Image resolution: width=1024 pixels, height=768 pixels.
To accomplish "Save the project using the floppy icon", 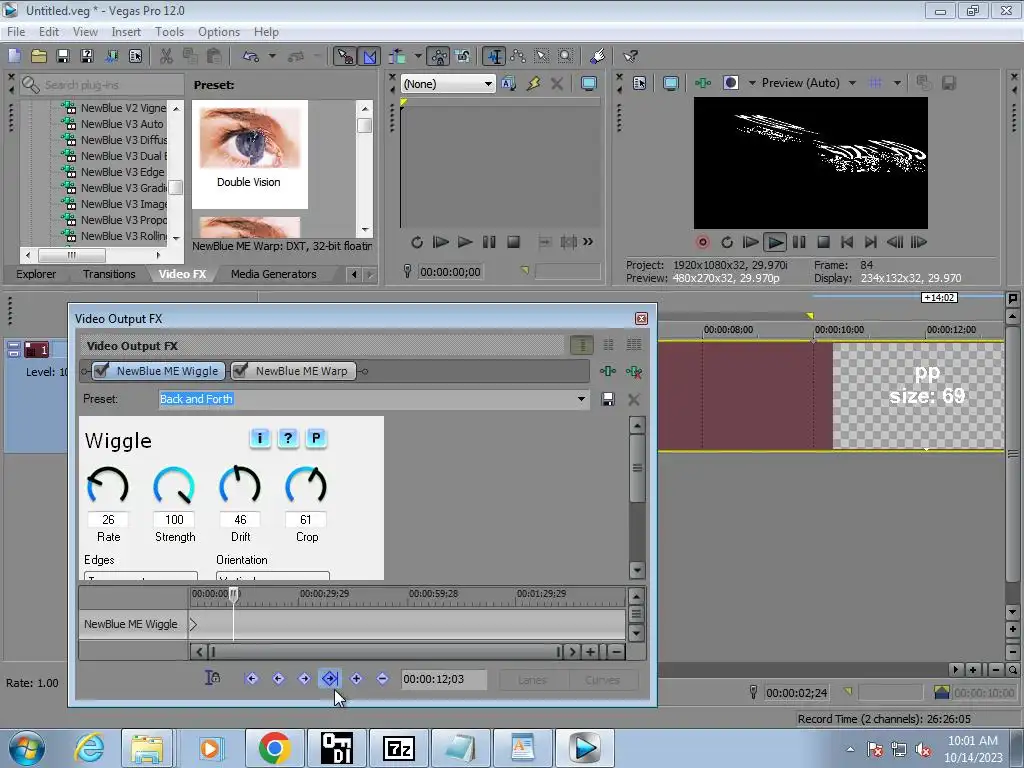I will click(63, 57).
